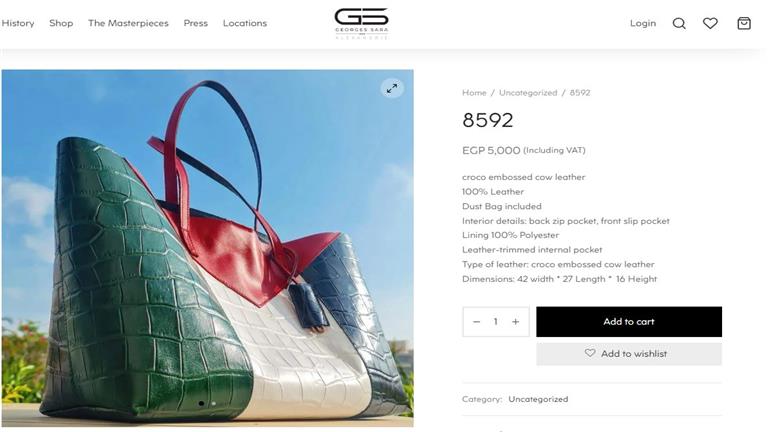Viewport: 768px width, 432px height.
Task: Open Uncategorized category link near bottom
Action: click(x=538, y=399)
